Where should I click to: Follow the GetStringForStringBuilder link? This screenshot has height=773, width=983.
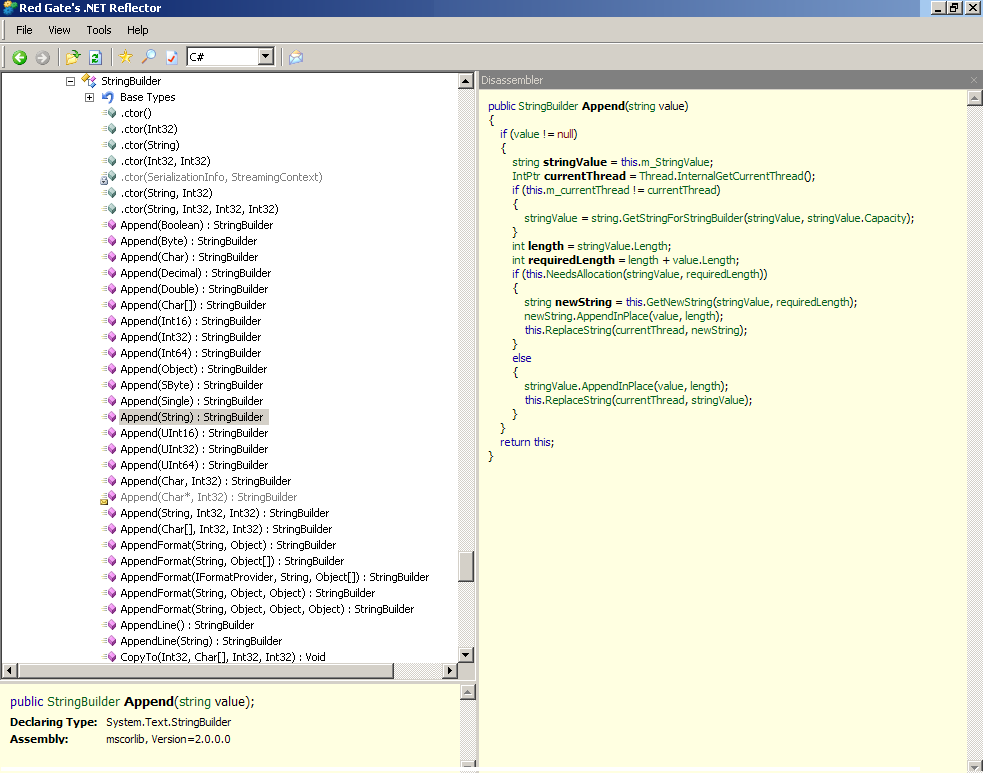point(683,218)
